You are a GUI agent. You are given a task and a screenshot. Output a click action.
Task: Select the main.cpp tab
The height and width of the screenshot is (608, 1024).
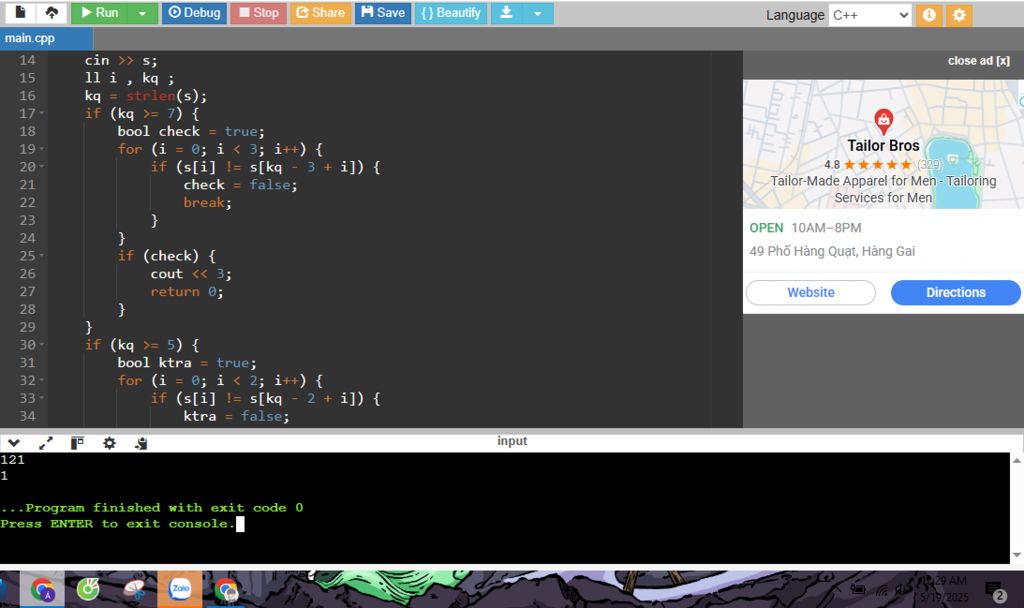click(30, 38)
